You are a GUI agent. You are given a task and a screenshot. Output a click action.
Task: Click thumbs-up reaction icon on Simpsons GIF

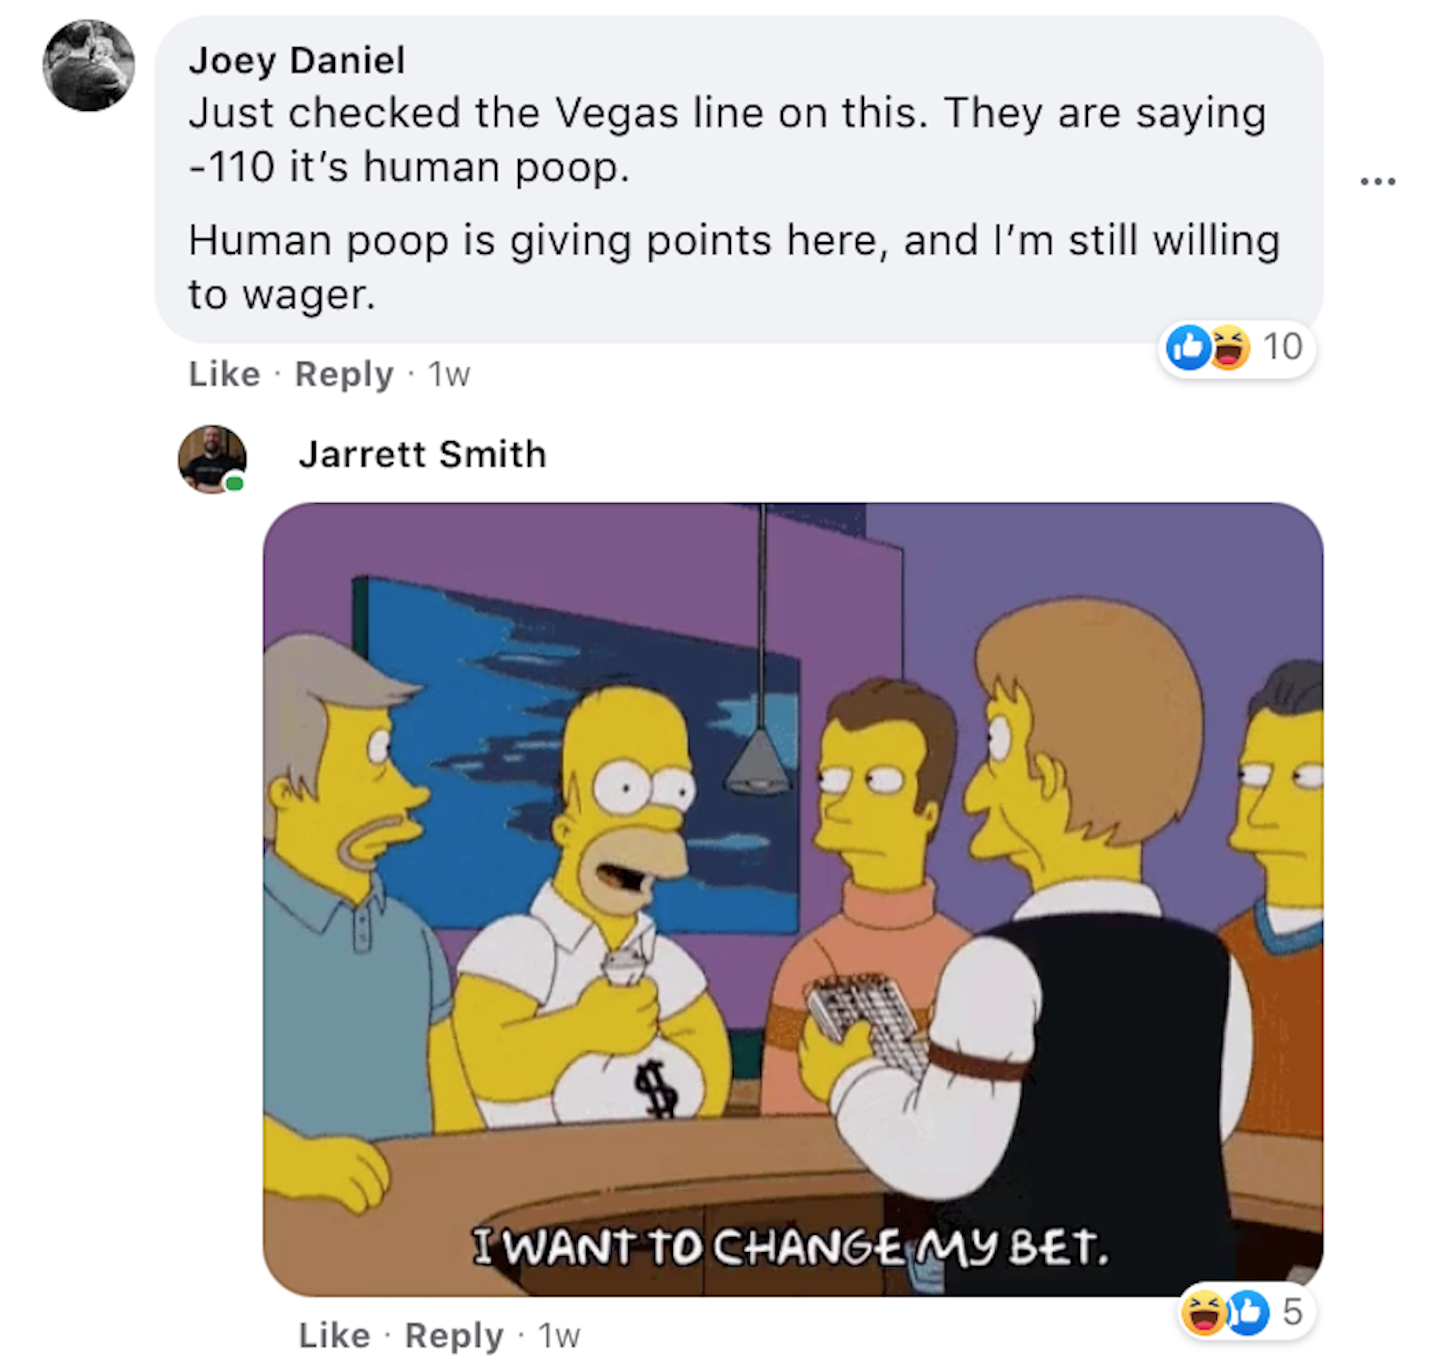pos(1247,1311)
